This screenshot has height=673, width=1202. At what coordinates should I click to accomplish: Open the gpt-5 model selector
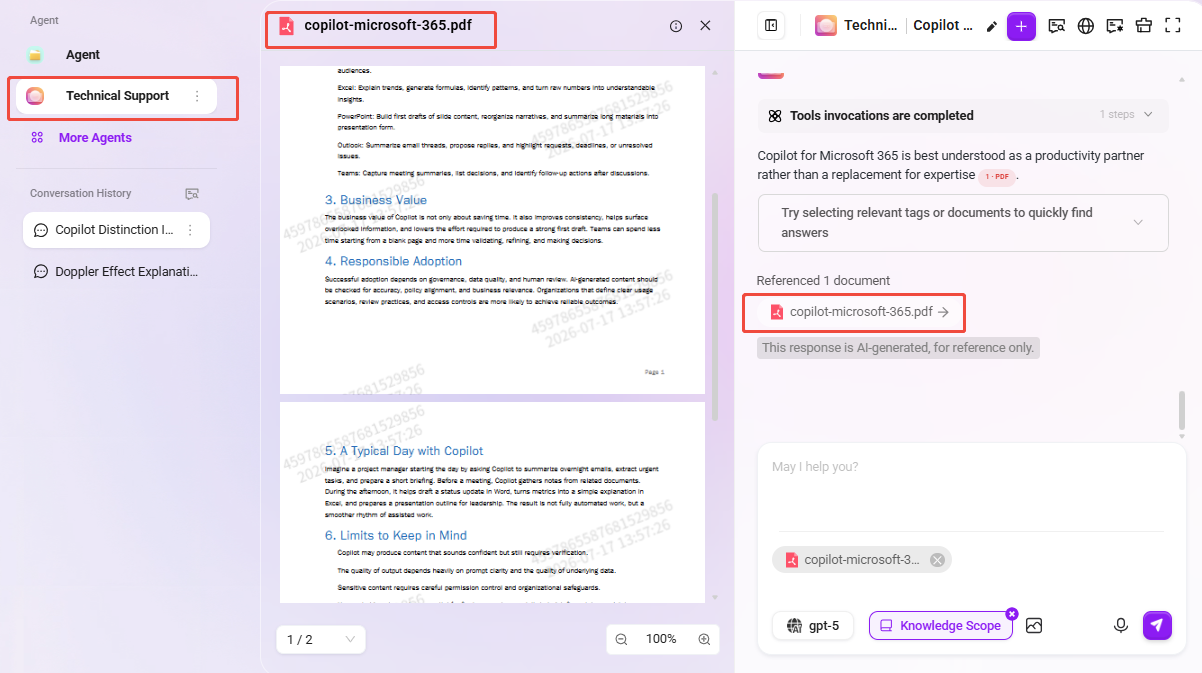(x=813, y=626)
